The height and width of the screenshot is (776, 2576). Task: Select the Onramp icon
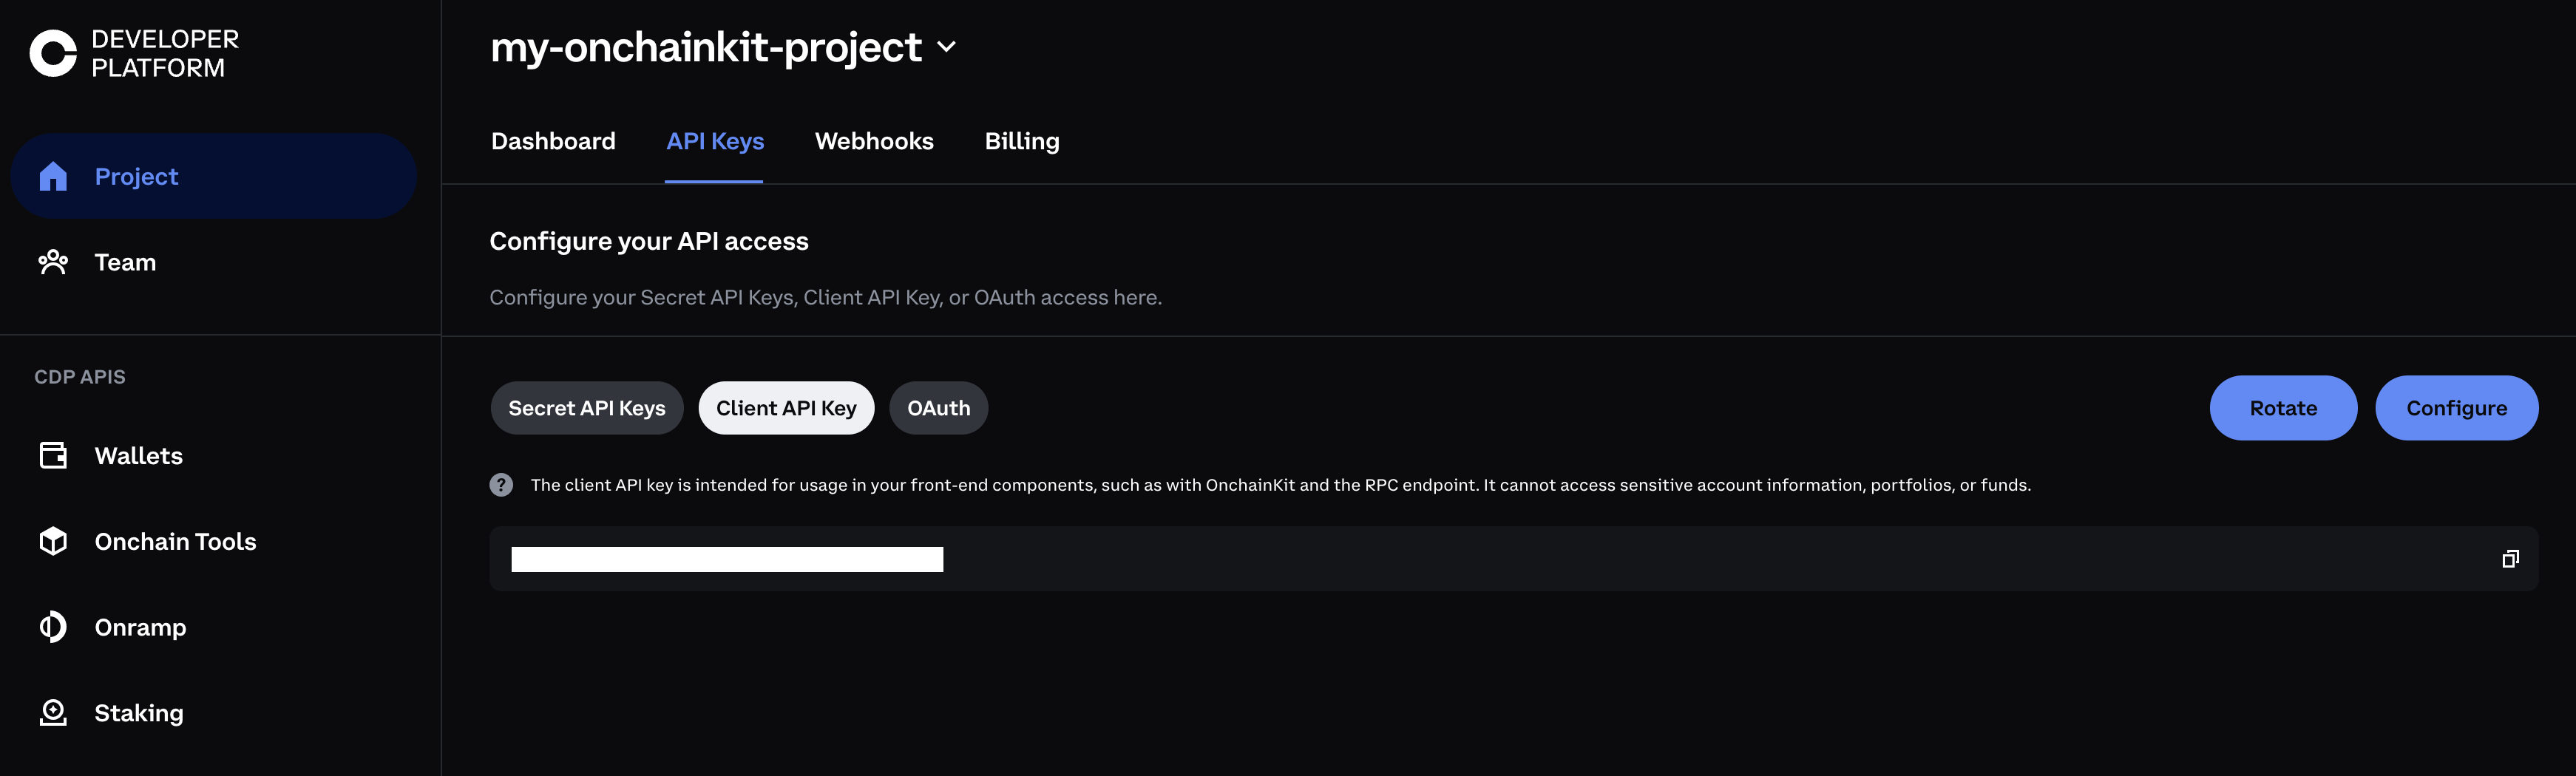(52, 627)
